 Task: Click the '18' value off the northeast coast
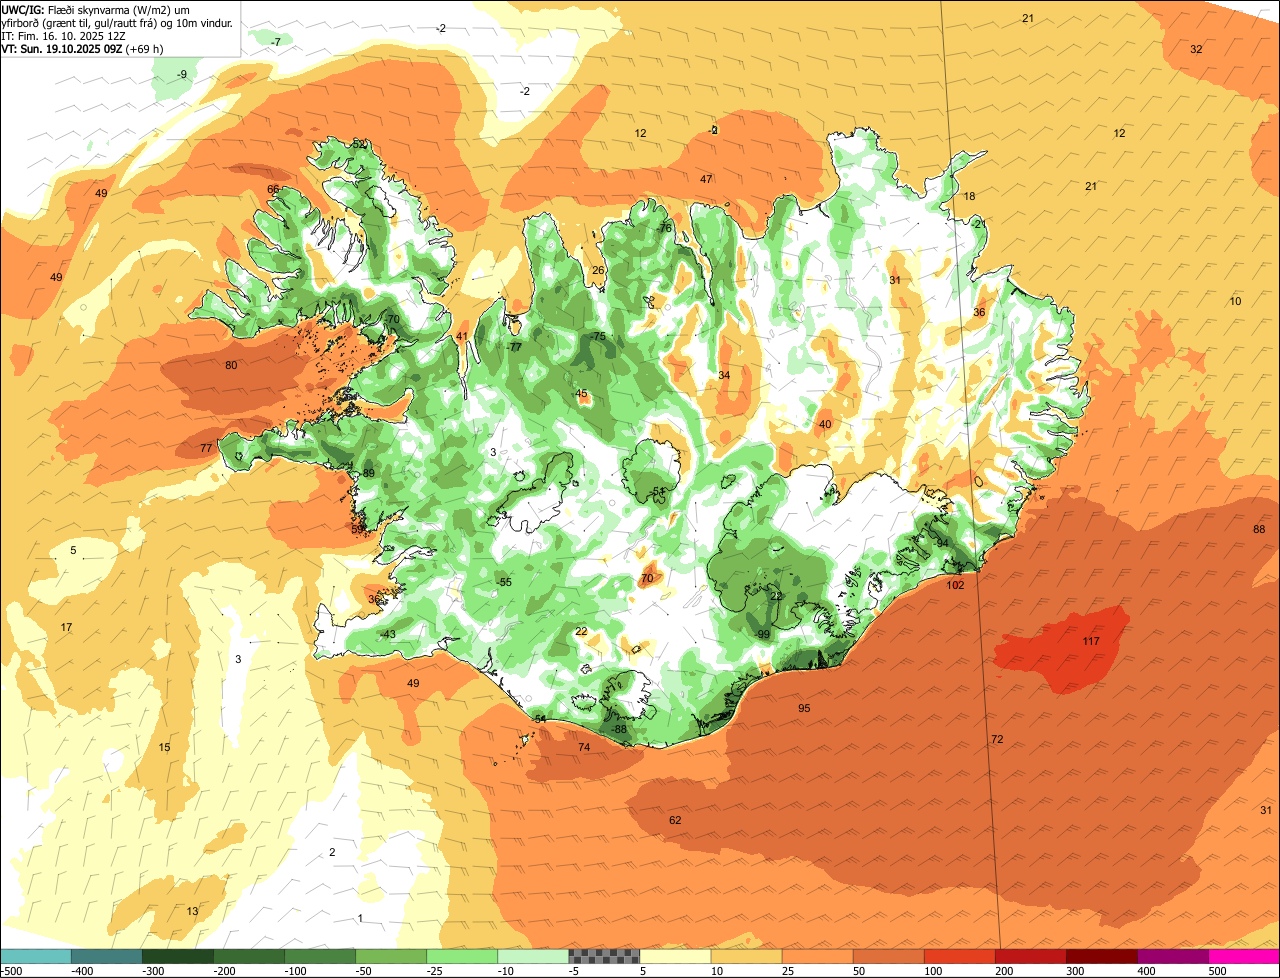(969, 196)
